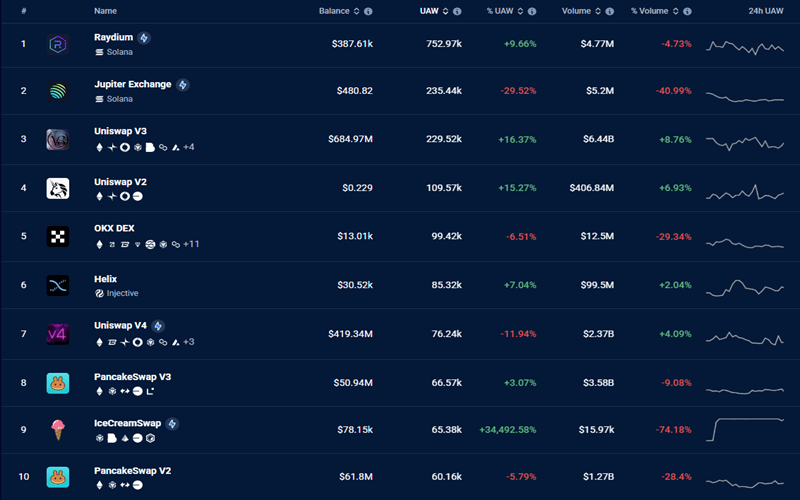The width and height of the screenshot is (800, 500).
Task: Click the Helix logo icon
Action: (x=58, y=285)
